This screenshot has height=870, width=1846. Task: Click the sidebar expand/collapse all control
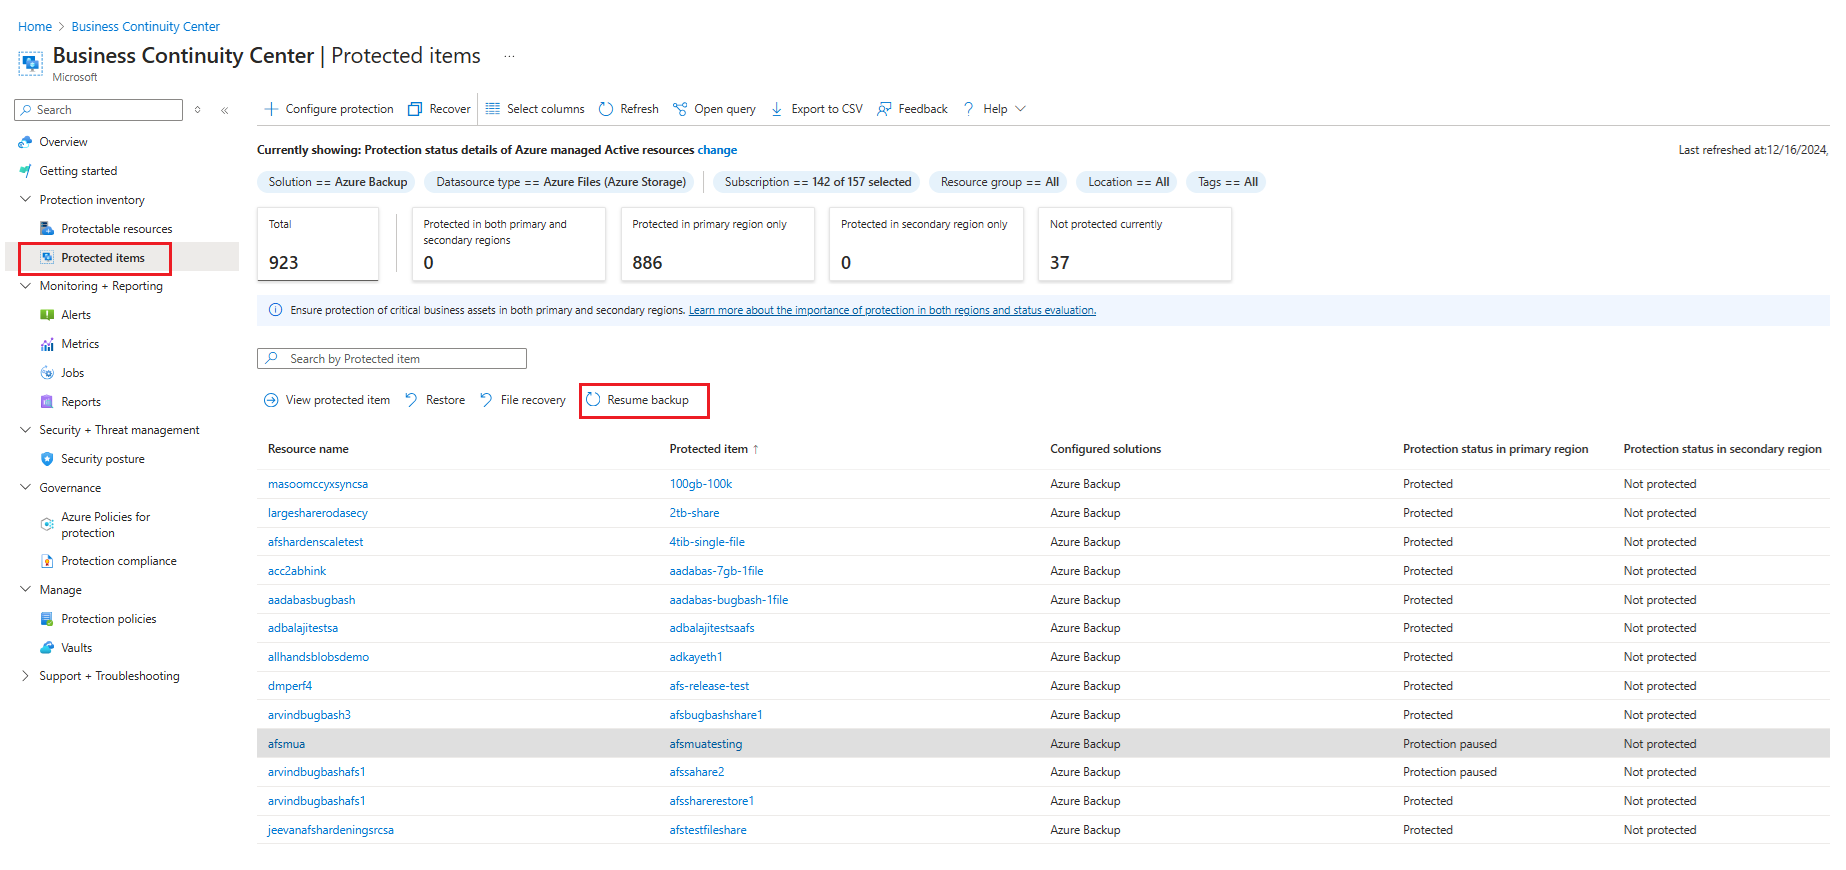(198, 110)
